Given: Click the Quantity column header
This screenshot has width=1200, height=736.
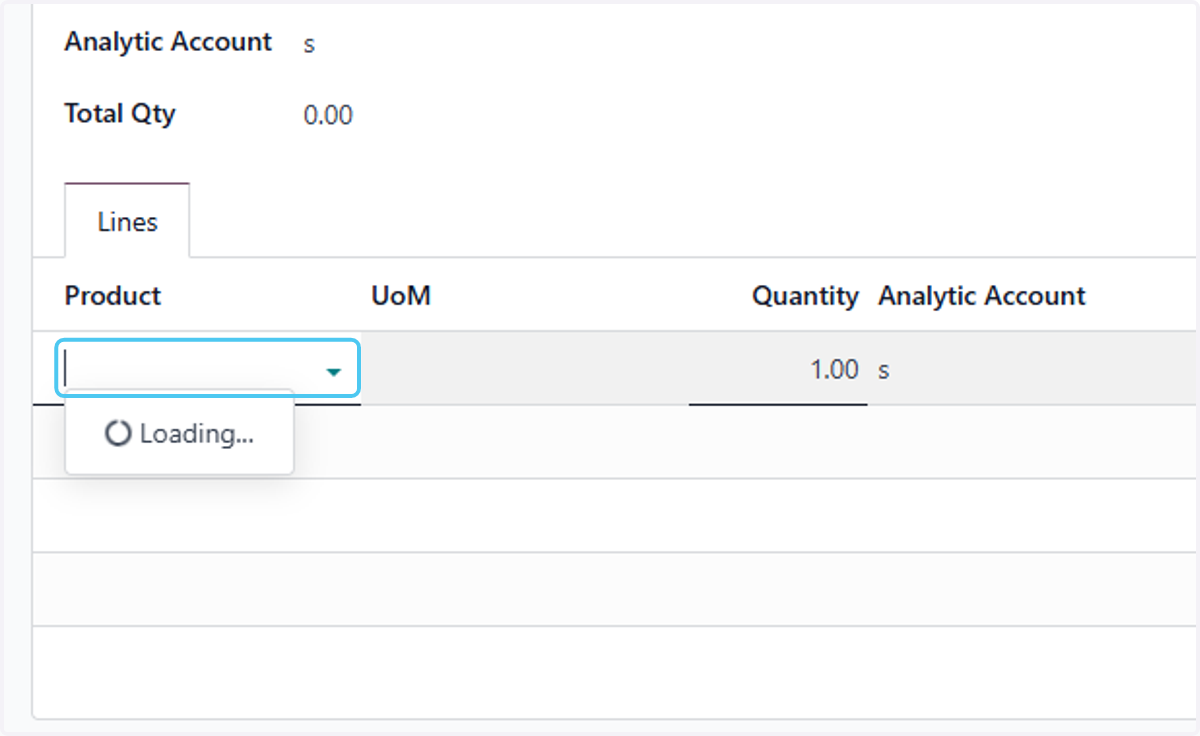Looking at the screenshot, I should (805, 296).
